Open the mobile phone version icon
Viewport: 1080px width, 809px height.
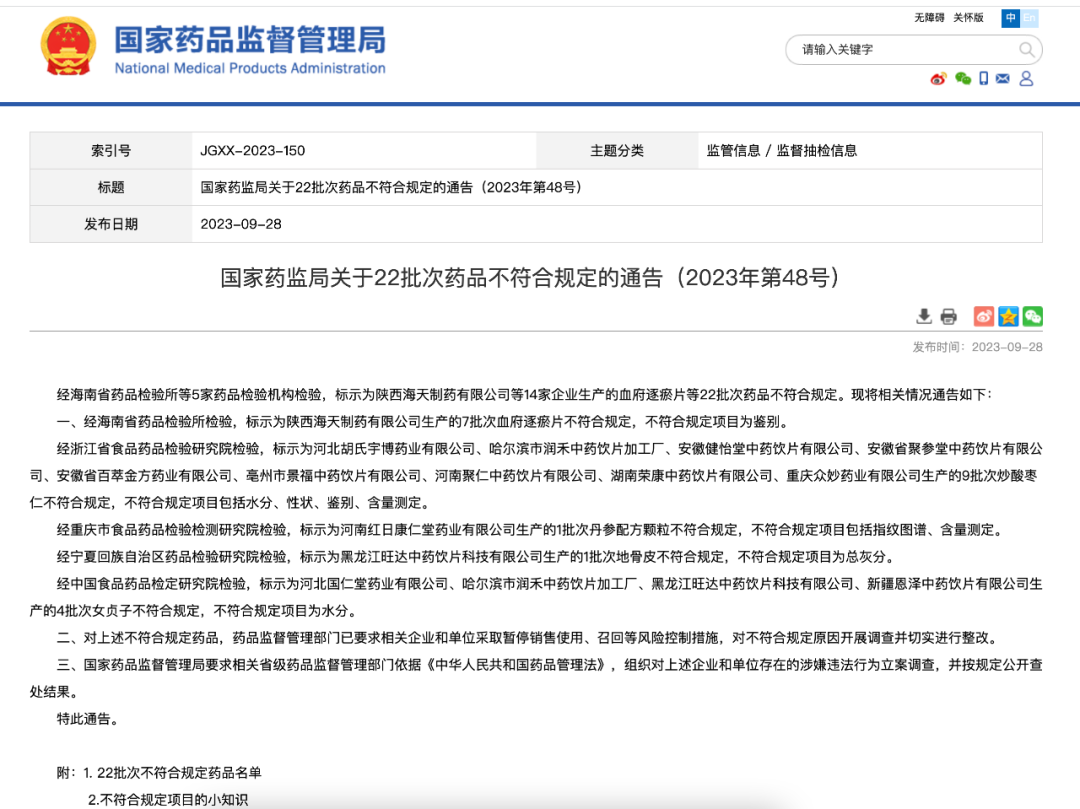click(x=984, y=78)
